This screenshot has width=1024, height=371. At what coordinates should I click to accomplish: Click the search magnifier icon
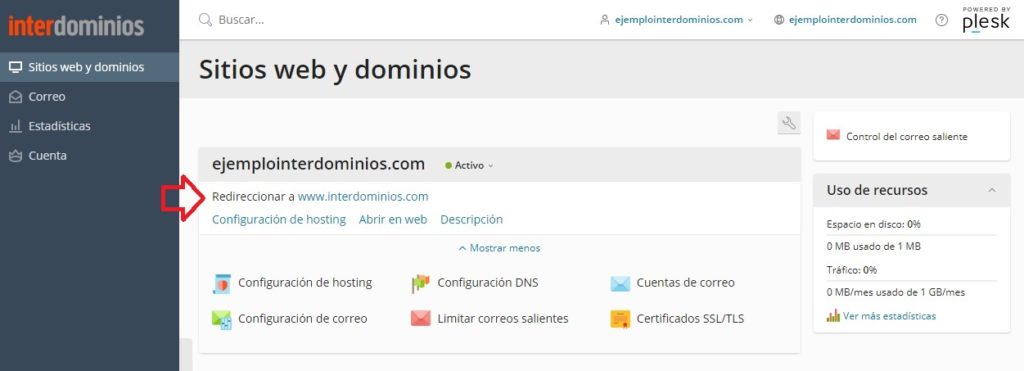(205, 20)
